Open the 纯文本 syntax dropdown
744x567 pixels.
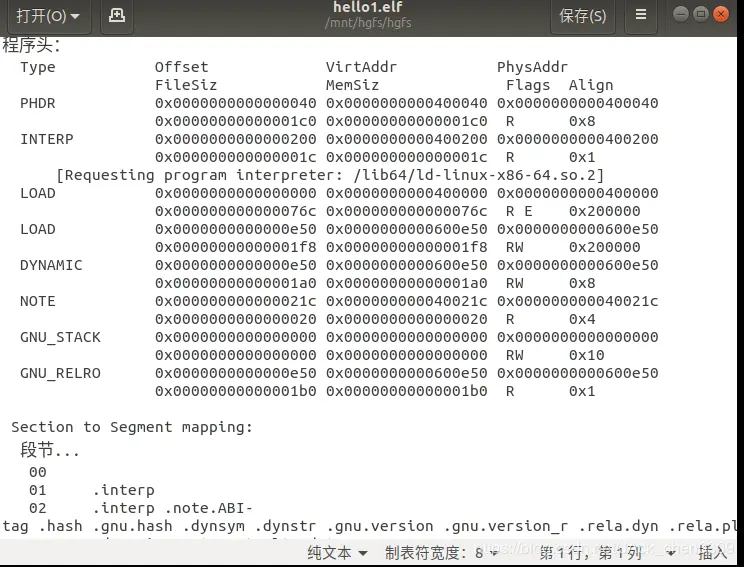pos(337,553)
